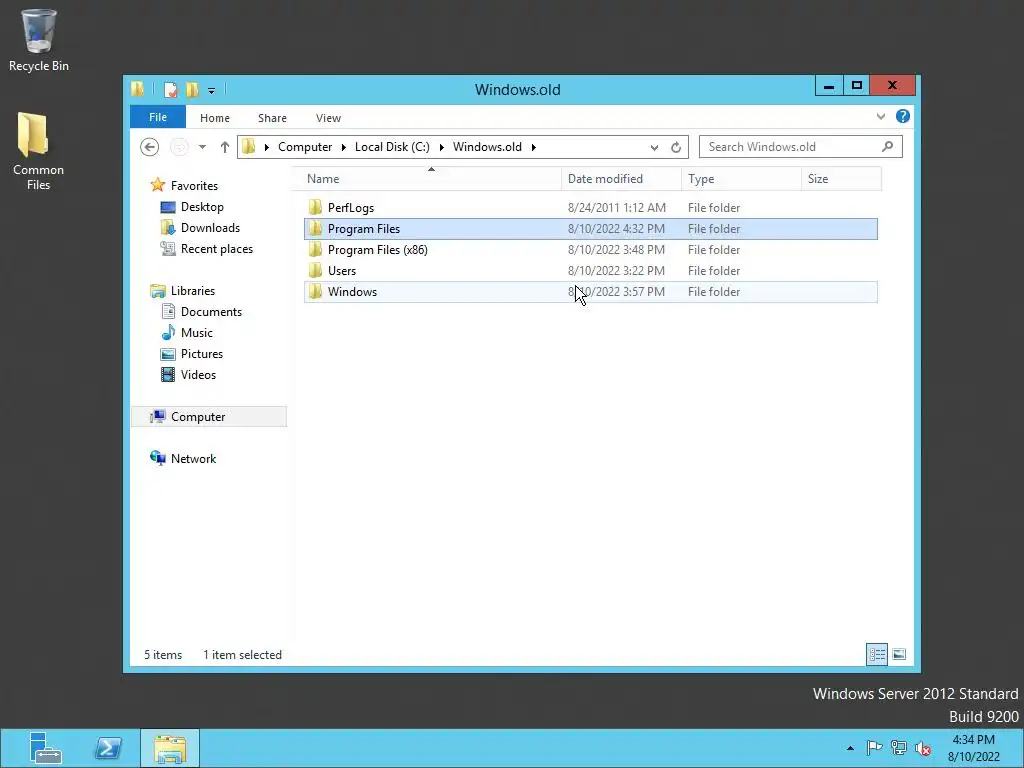Open the Recycle Bin desktop icon
Viewport: 1024px width, 768px height.
click(39, 40)
